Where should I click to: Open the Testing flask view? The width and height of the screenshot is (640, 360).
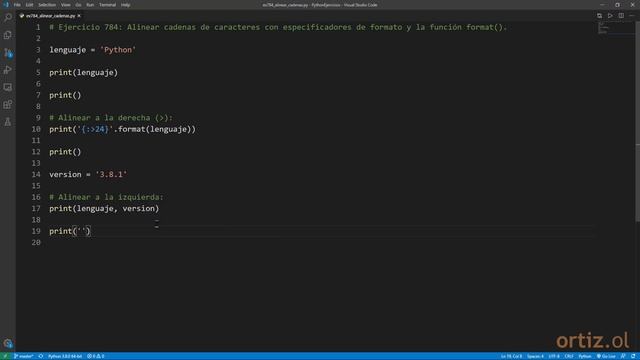(x=8, y=122)
